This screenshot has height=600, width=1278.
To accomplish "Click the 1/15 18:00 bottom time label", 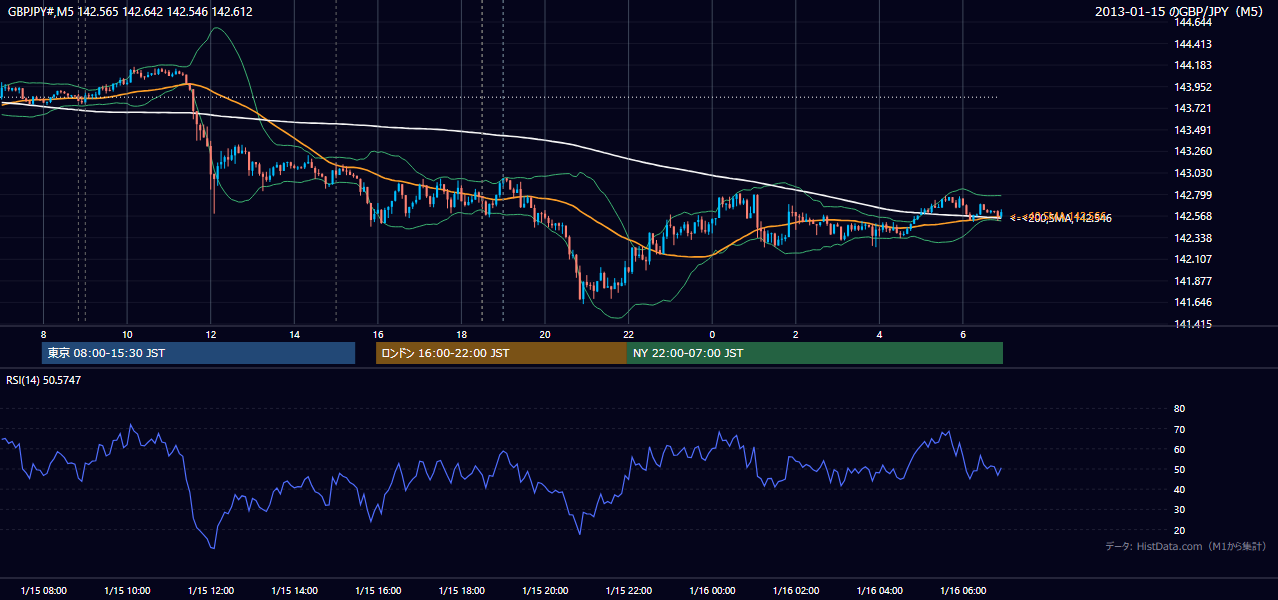I will (462, 591).
